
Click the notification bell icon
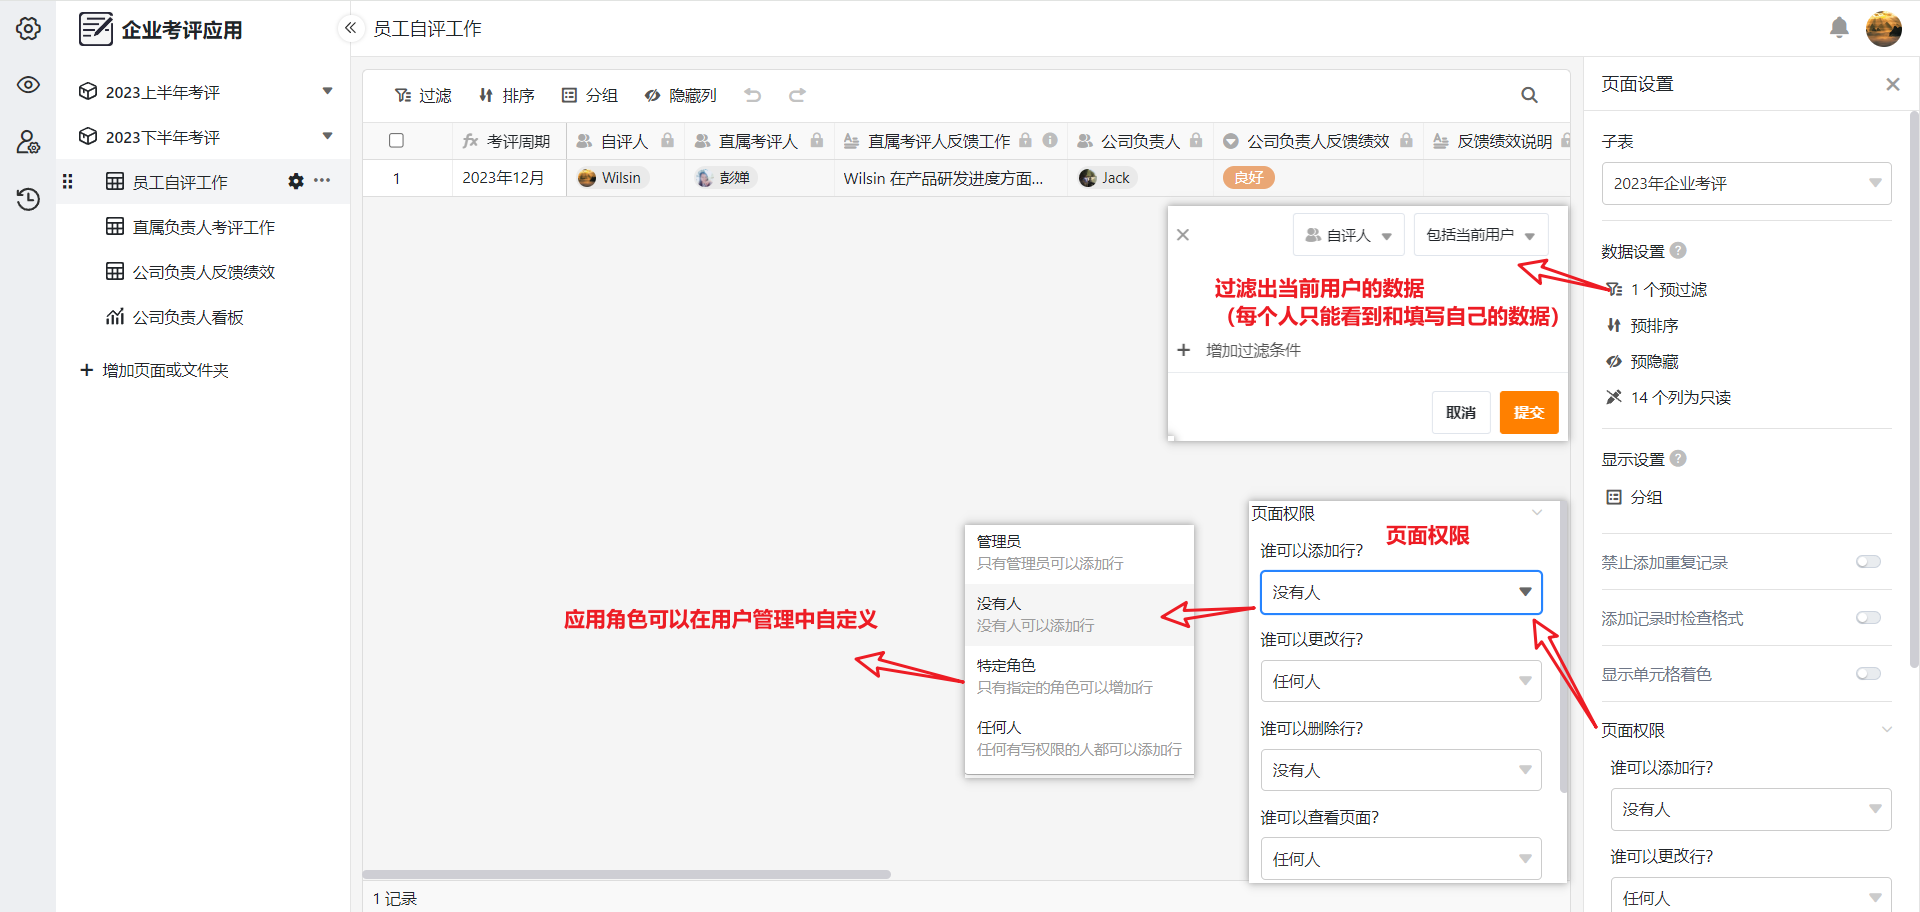coord(1839,28)
